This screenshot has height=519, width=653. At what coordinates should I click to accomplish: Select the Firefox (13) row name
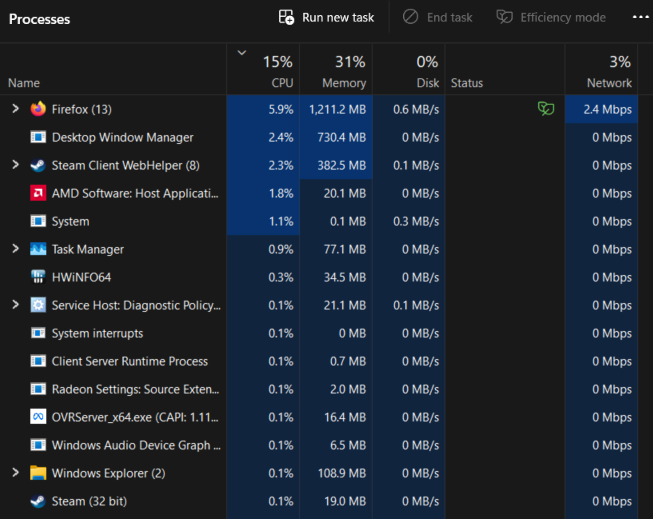(x=82, y=109)
